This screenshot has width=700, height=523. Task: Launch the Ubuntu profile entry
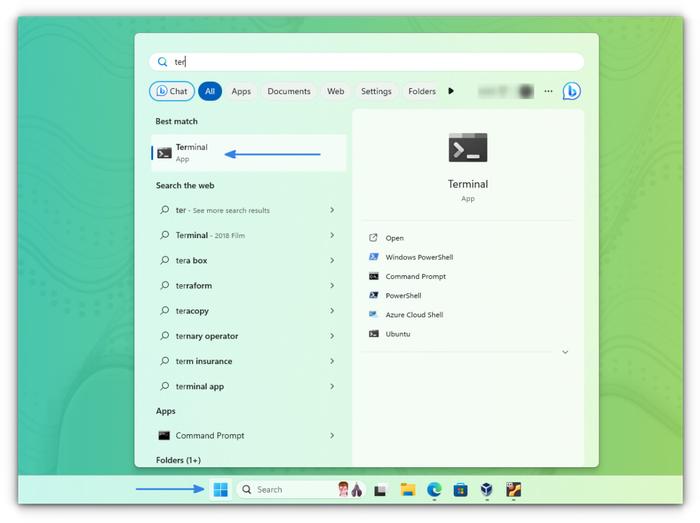397,334
